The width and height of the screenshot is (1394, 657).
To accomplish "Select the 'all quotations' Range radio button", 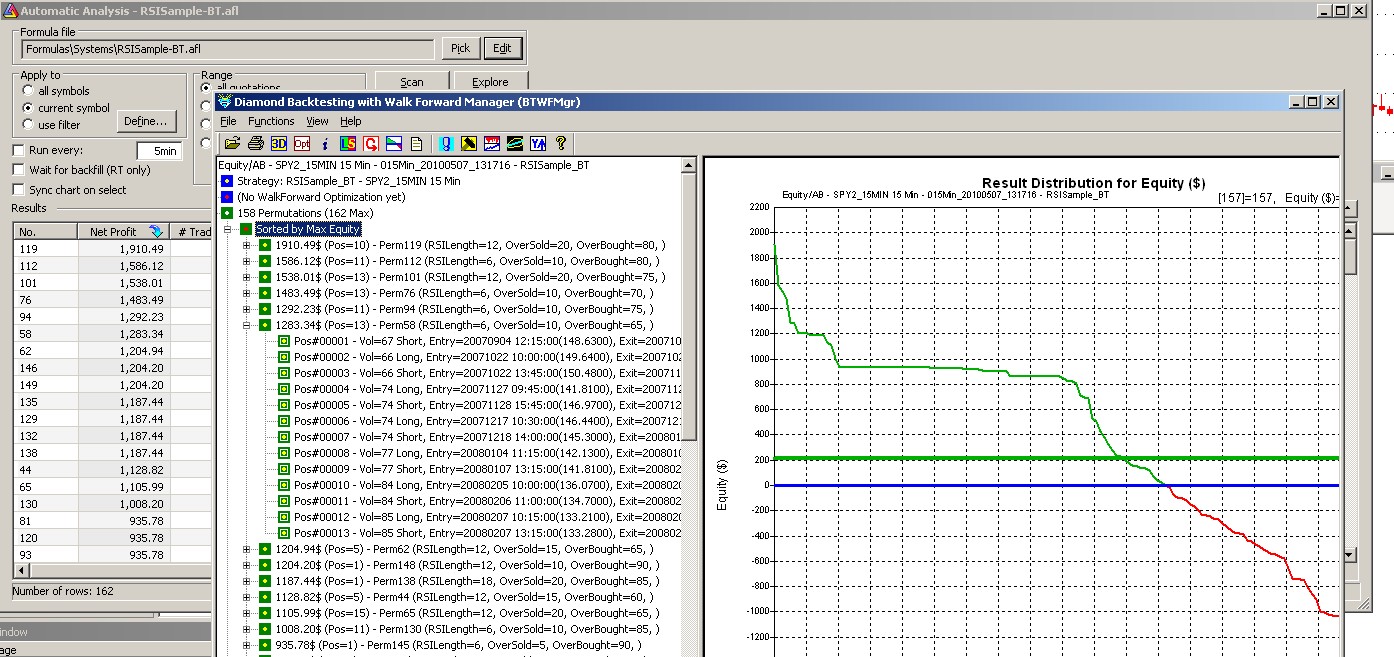I will pos(207,88).
